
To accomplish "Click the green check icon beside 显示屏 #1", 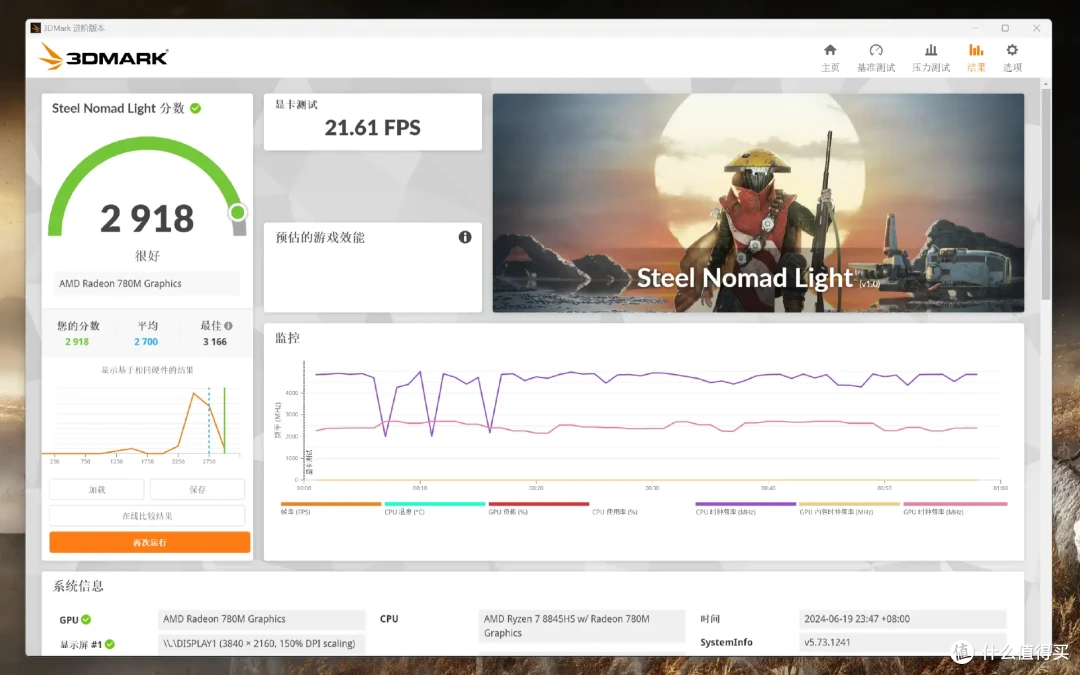I will tap(110, 644).
